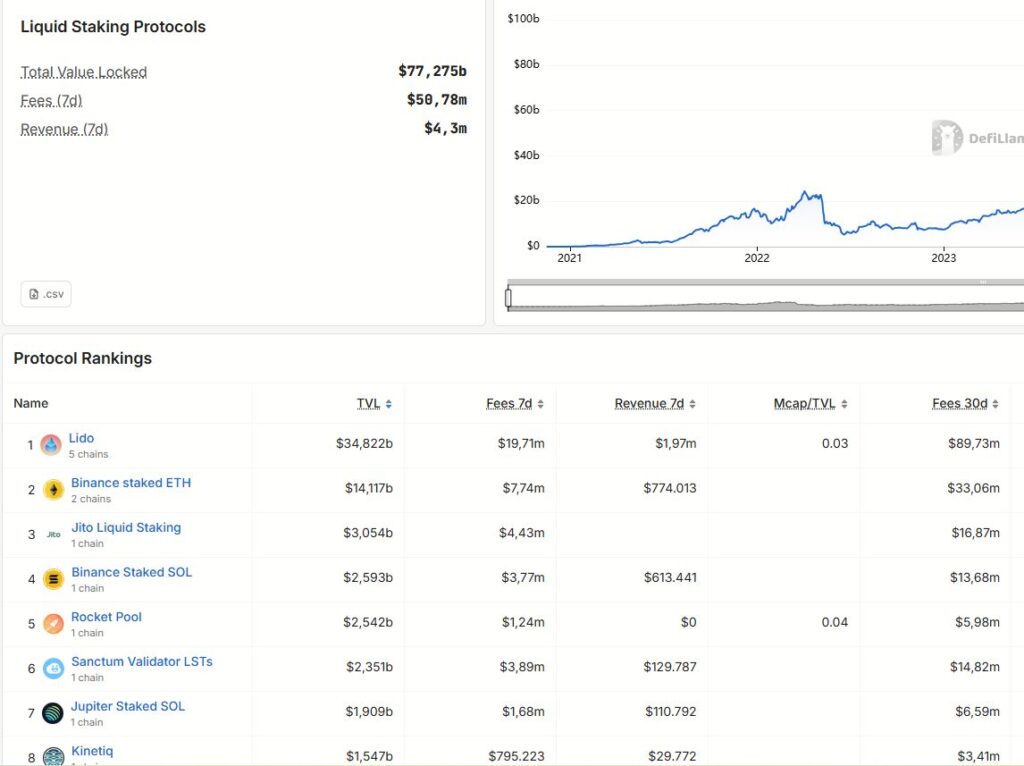
Task: Click the chart range slider left handle
Action: pyautogui.click(x=509, y=298)
